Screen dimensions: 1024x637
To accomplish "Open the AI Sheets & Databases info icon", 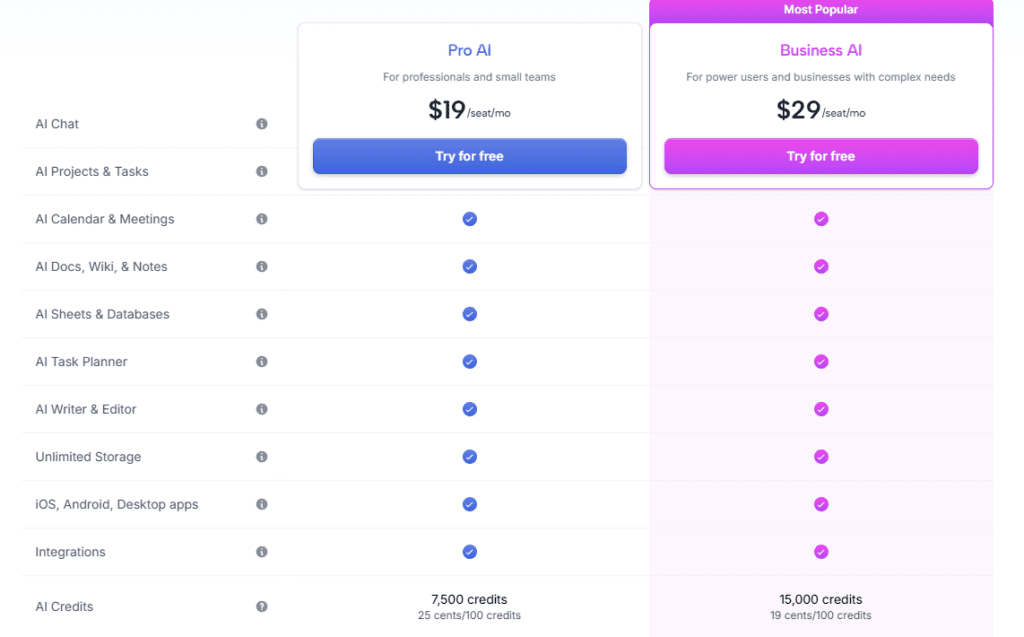I will [x=261, y=314].
